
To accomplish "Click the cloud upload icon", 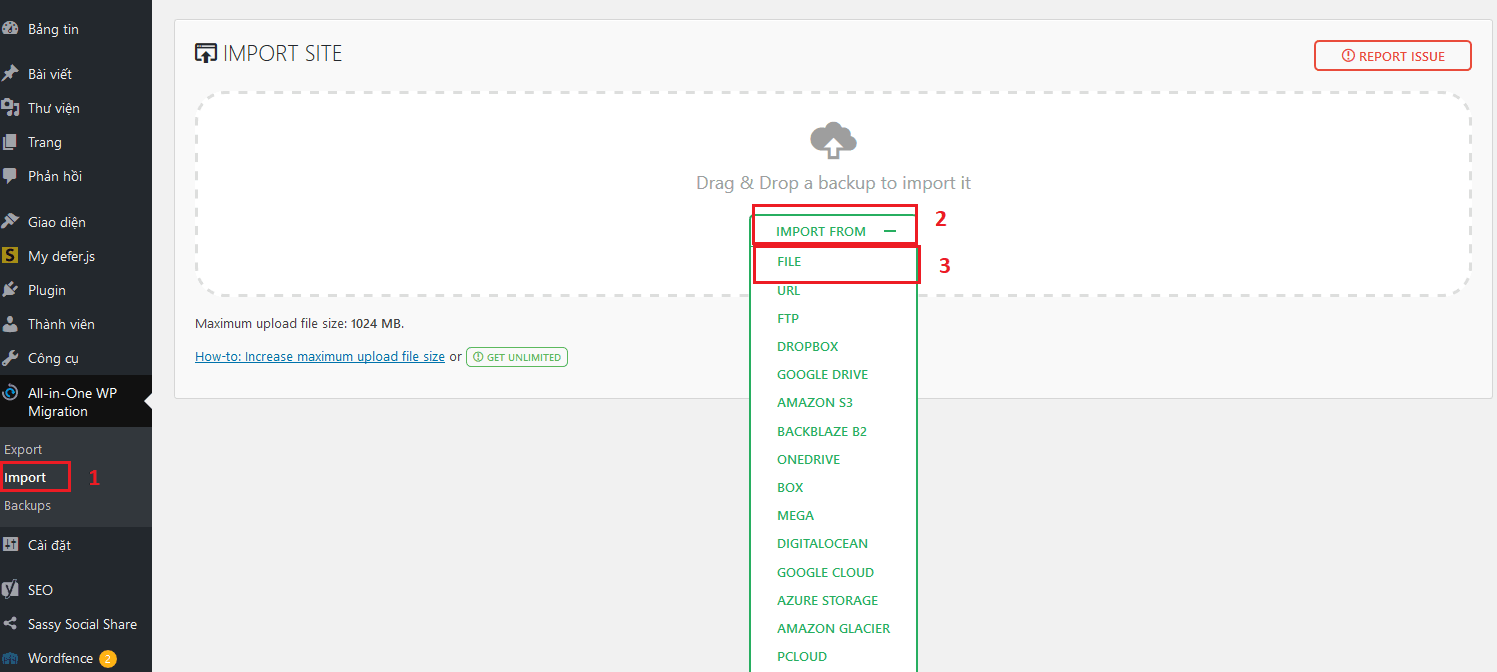I will click(833, 141).
